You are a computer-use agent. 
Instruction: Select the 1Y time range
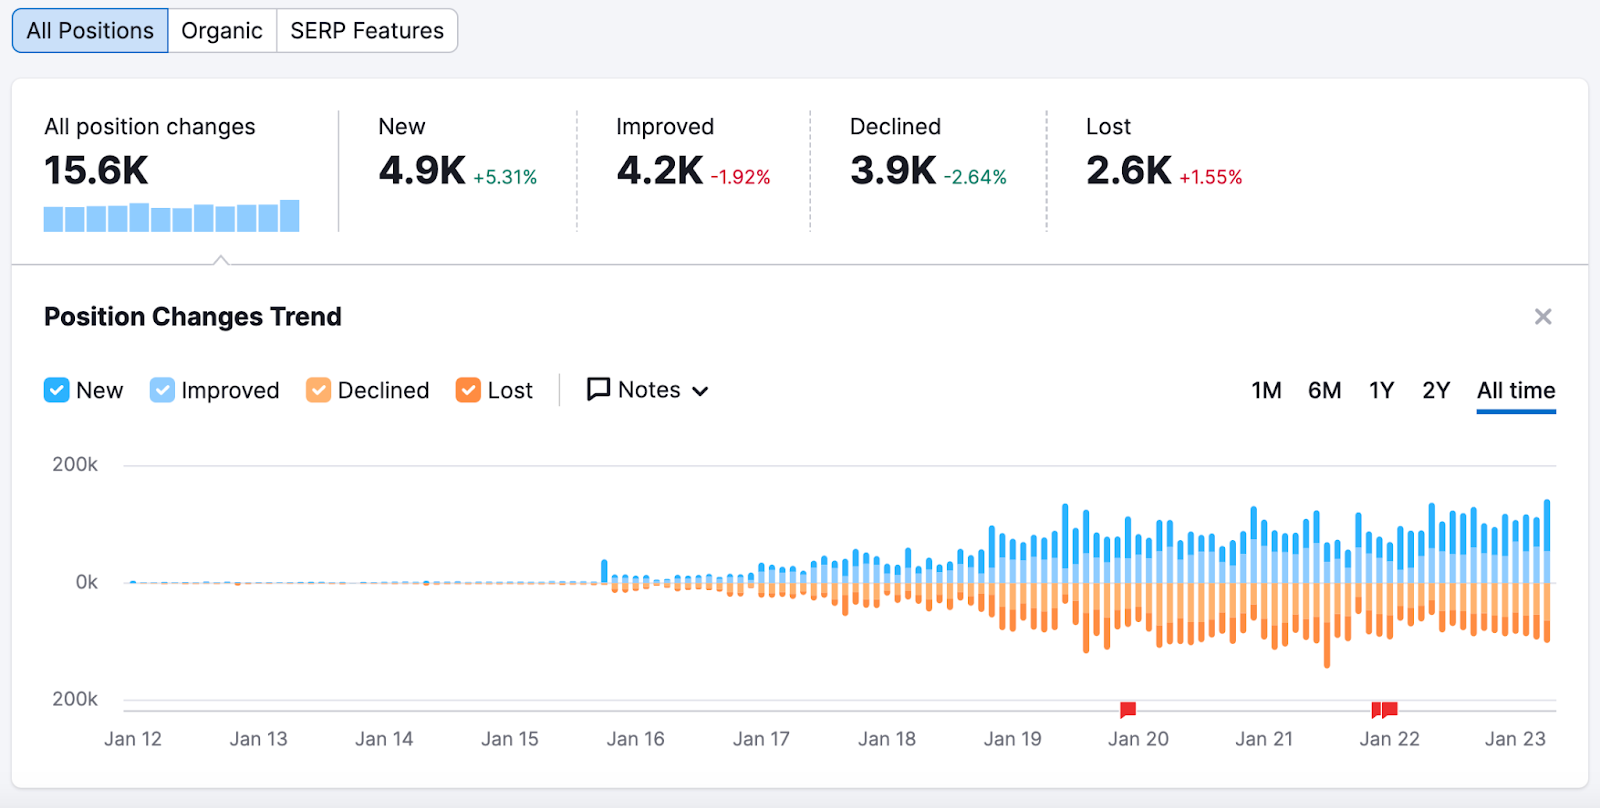1381,390
